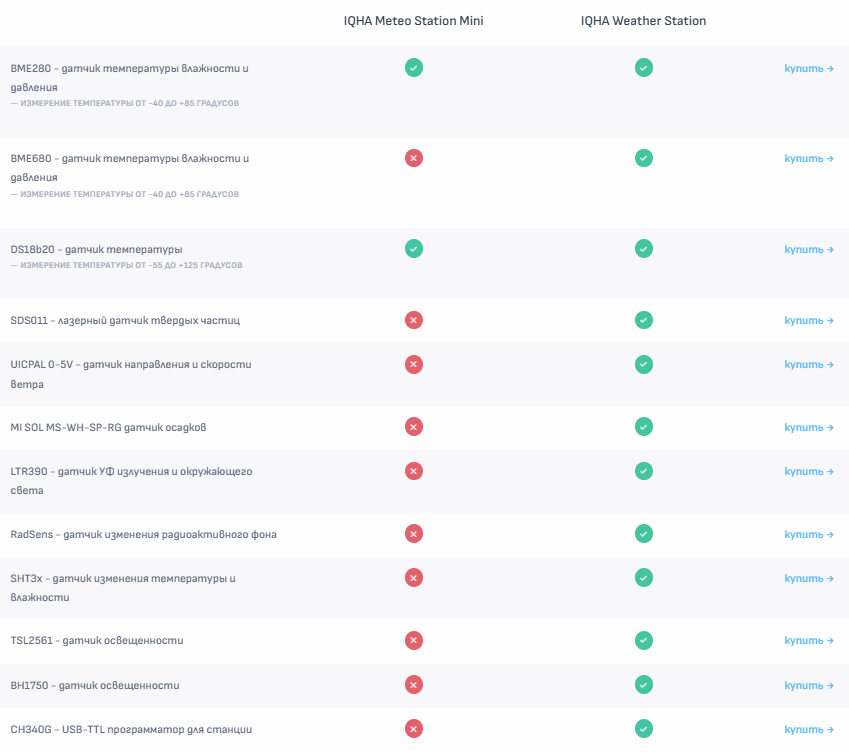The height and width of the screenshot is (752, 849).
Task: Click the red cross in the TSL2561 row
Action: 414,640
